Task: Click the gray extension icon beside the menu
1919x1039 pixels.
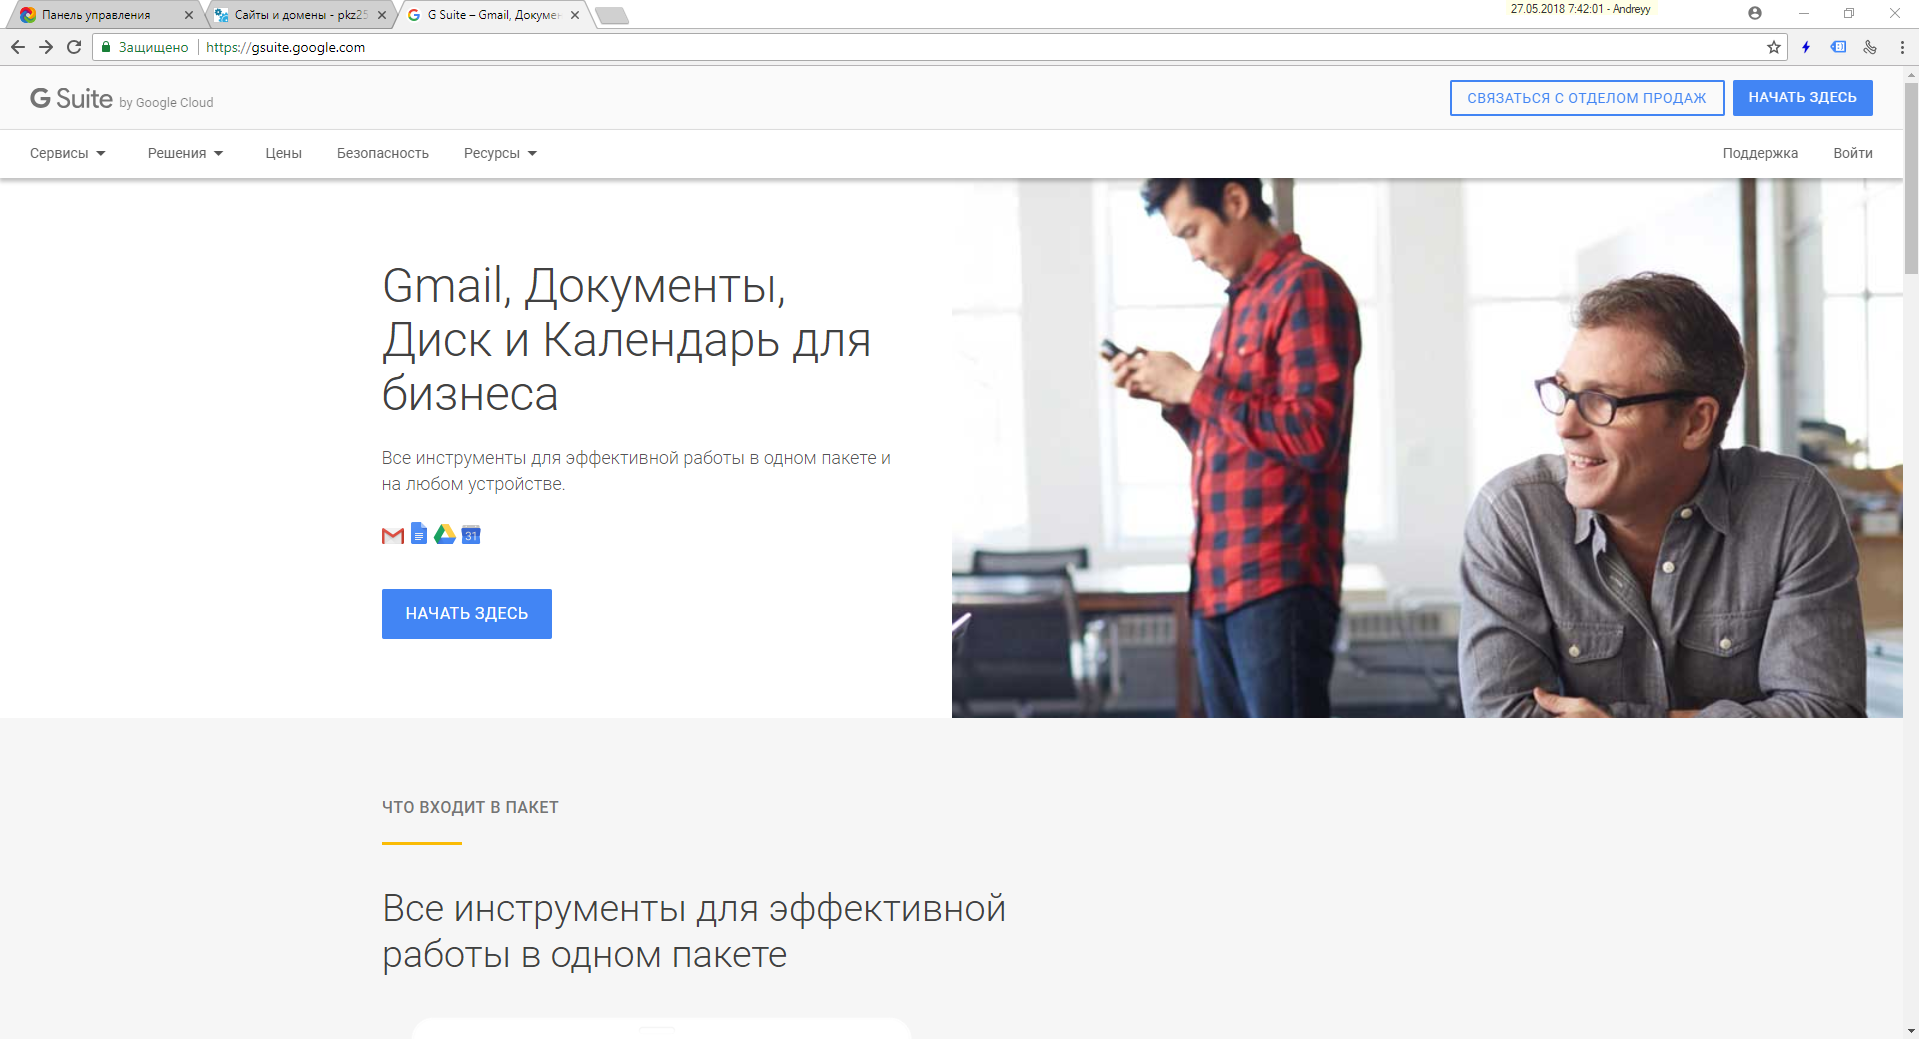Action: click(x=1870, y=47)
